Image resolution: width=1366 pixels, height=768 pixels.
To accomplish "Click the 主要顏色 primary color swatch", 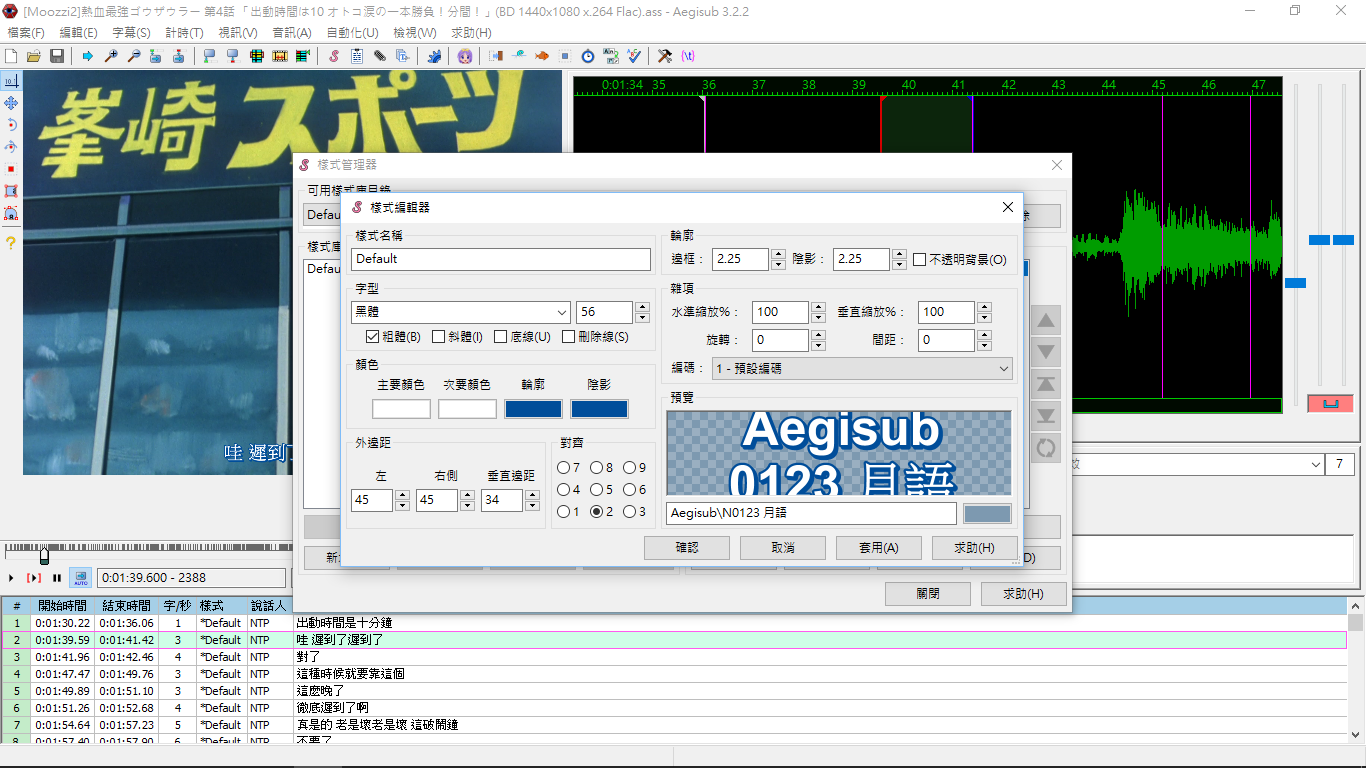I will click(401, 409).
